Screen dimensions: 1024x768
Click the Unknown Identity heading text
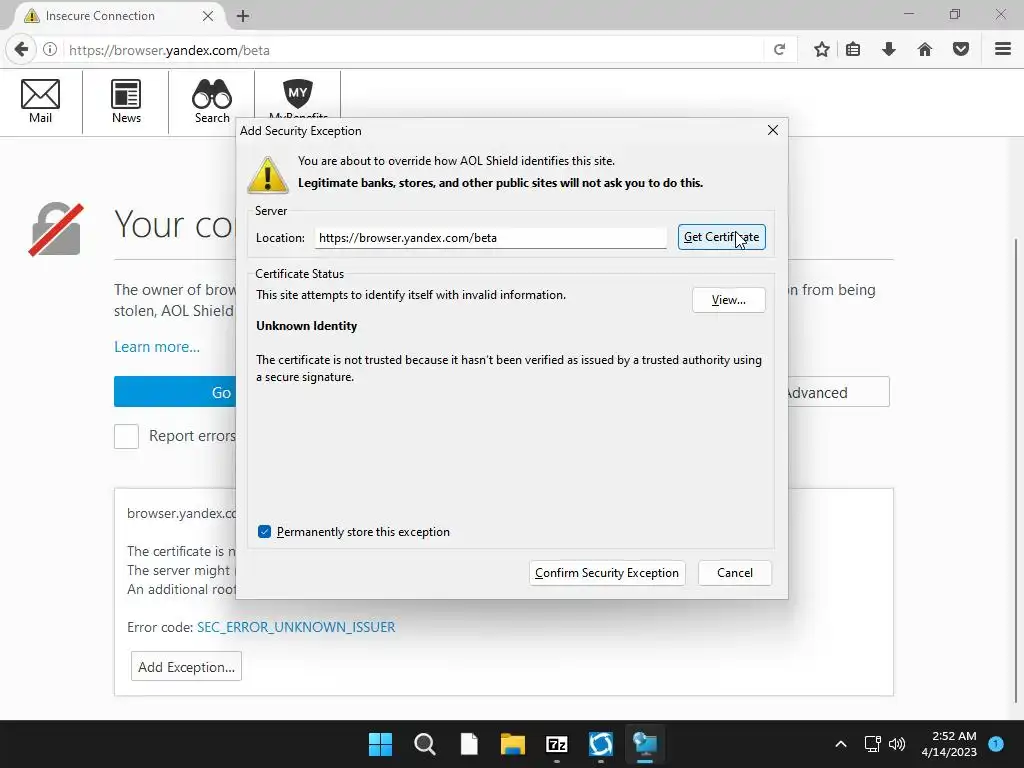(306, 326)
